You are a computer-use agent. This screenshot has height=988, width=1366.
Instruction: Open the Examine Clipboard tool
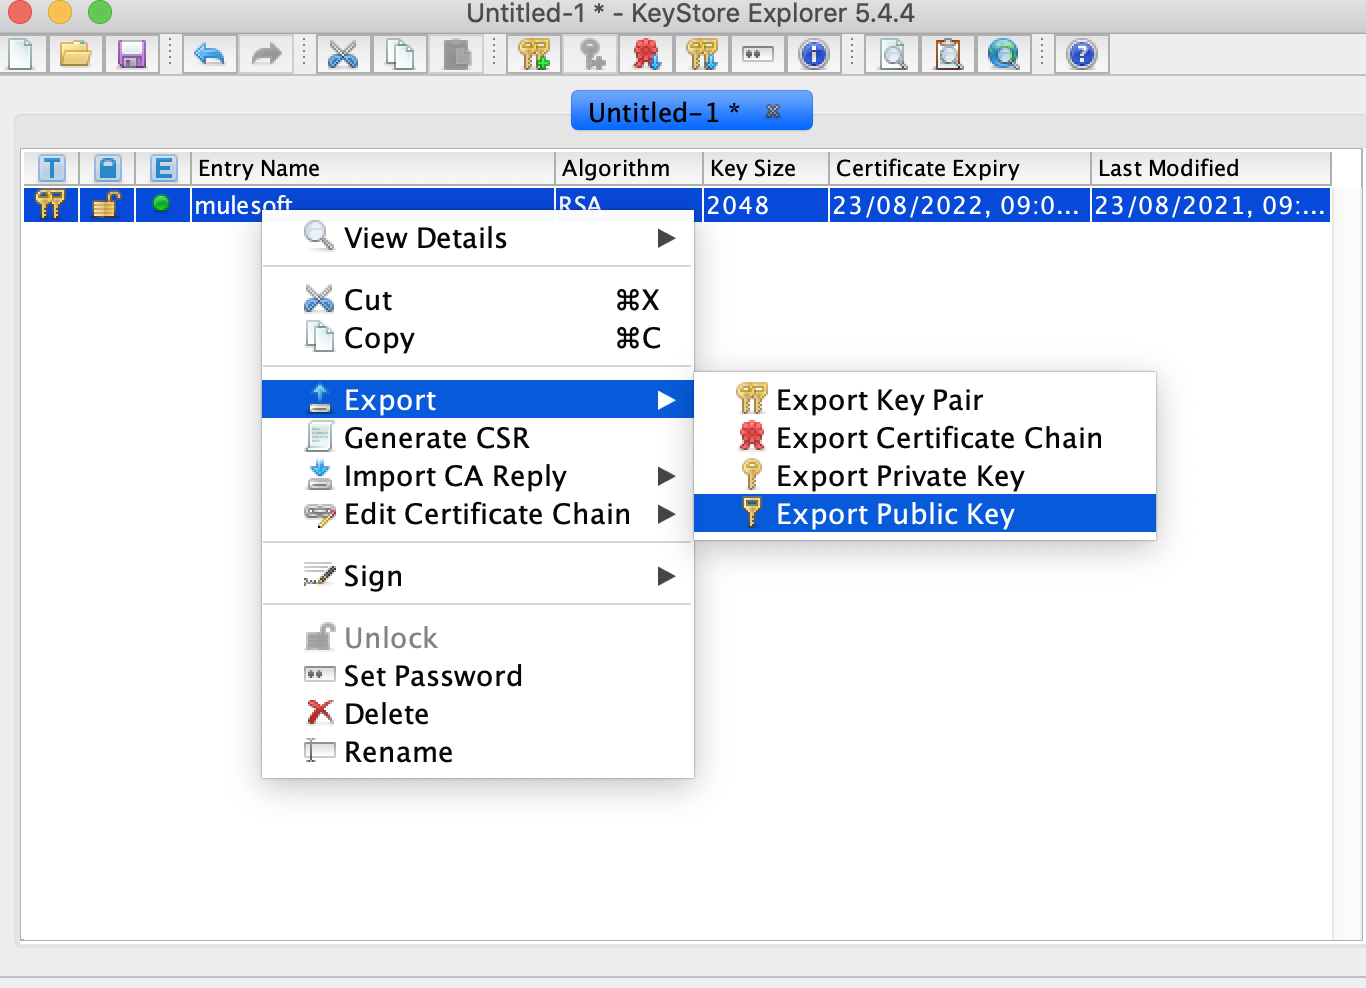(x=948, y=55)
